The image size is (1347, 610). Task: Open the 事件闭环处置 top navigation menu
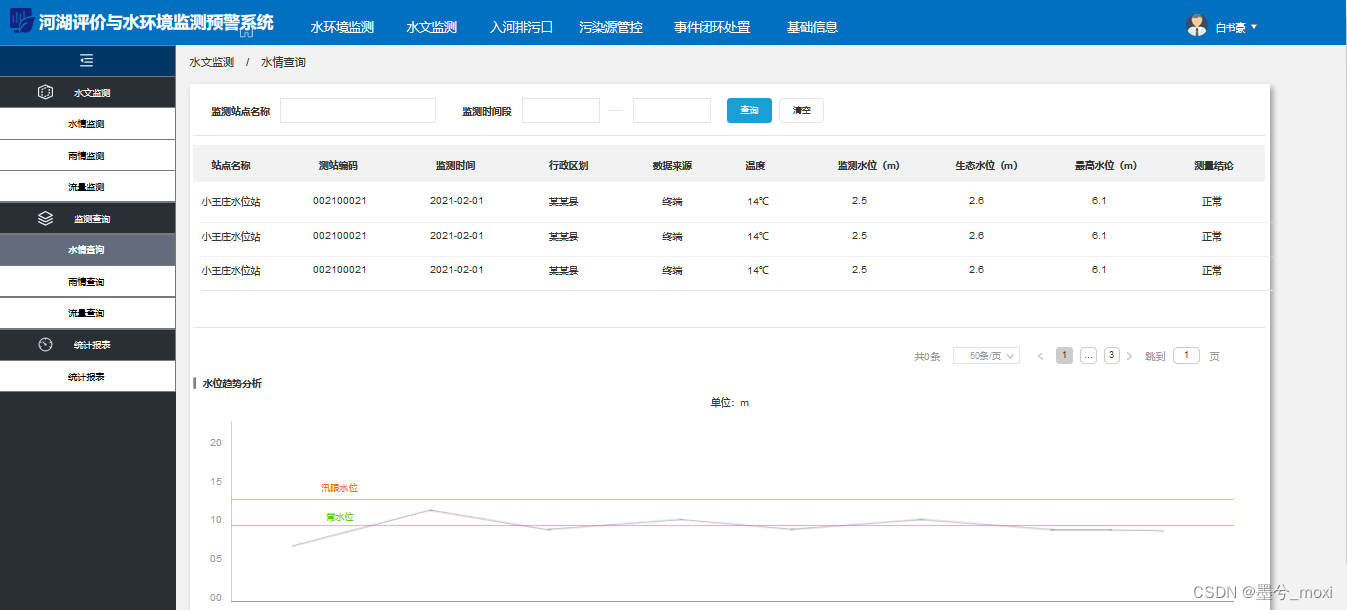(x=712, y=27)
